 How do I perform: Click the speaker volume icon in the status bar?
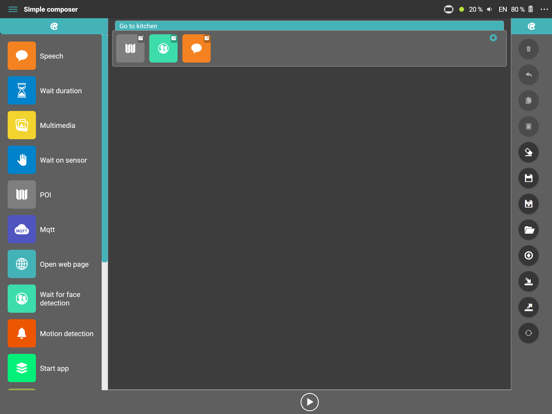point(489,10)
